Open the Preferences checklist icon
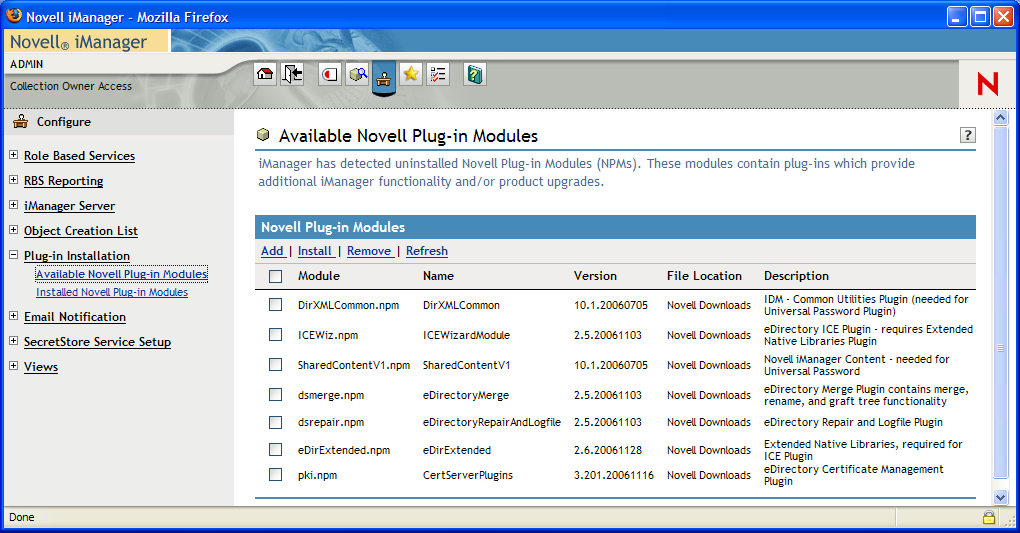This screenshot has height=533, width=1020. pyautogui.click(x=438, y=74)
